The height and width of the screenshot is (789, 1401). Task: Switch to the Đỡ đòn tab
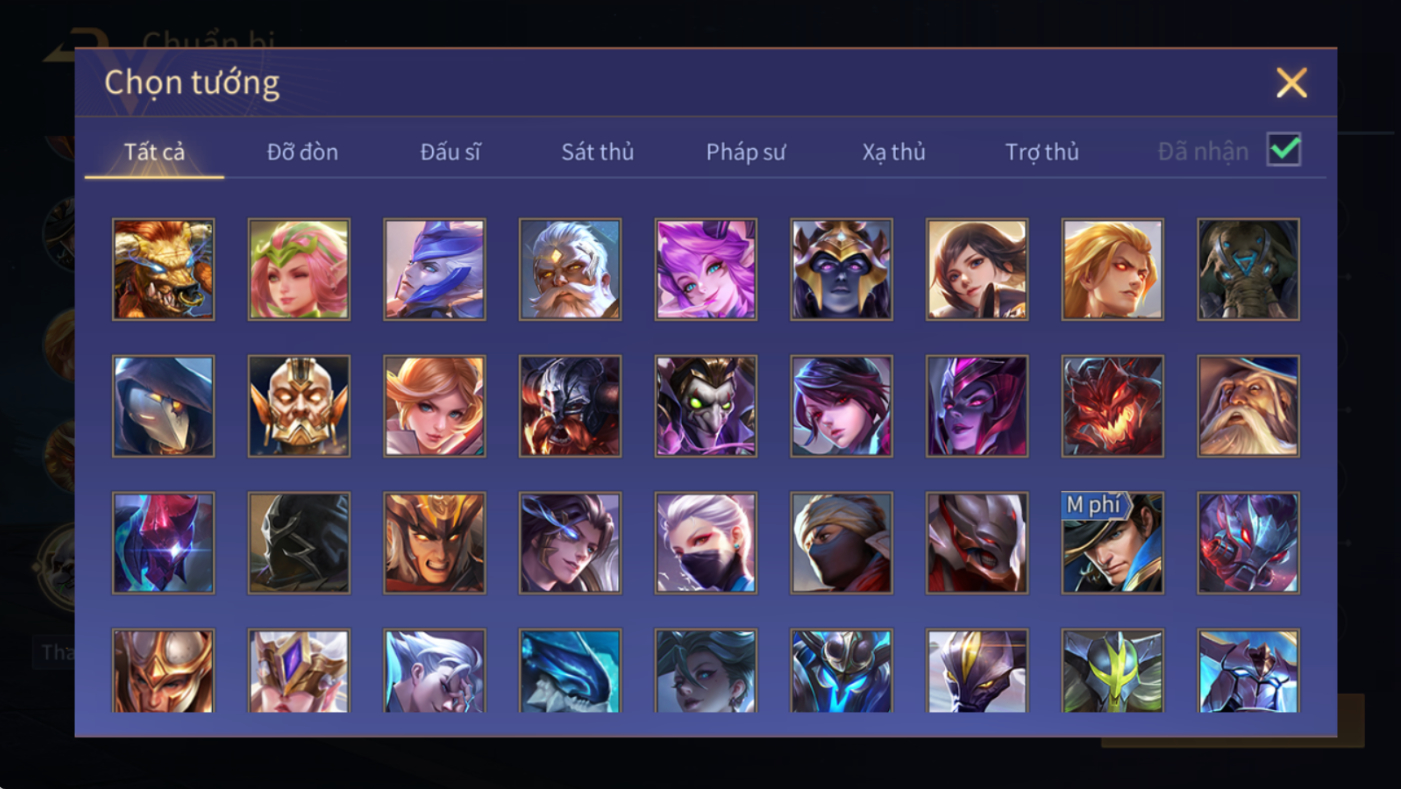pyautogui.click(x=302, y=152)
